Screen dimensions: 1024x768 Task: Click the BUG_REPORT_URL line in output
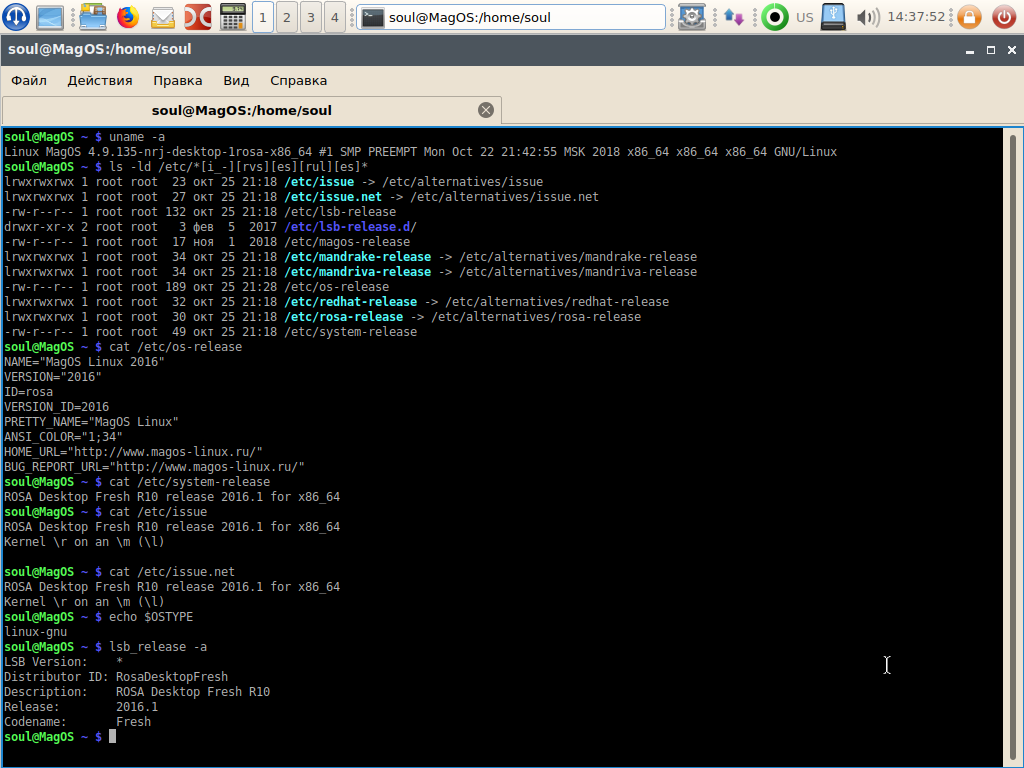(x=154, y=467)
